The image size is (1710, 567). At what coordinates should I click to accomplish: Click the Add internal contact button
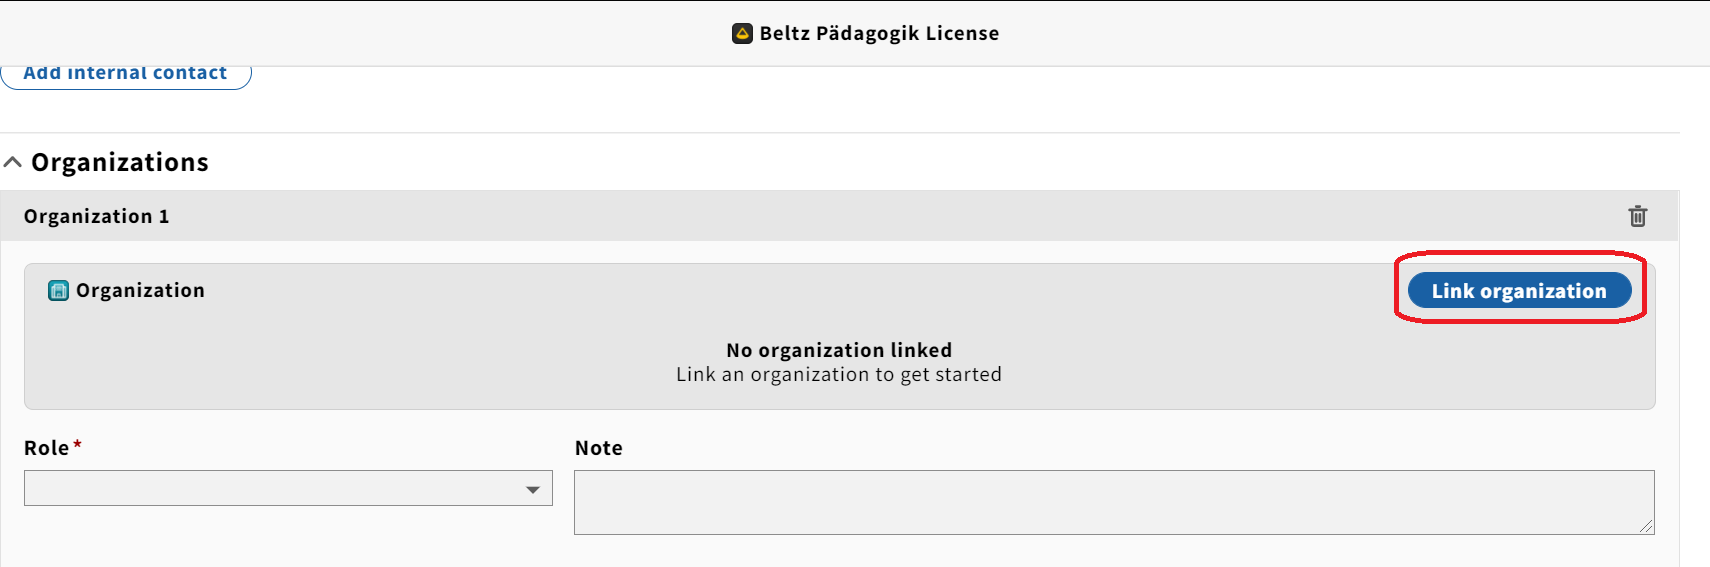[126, 75]
